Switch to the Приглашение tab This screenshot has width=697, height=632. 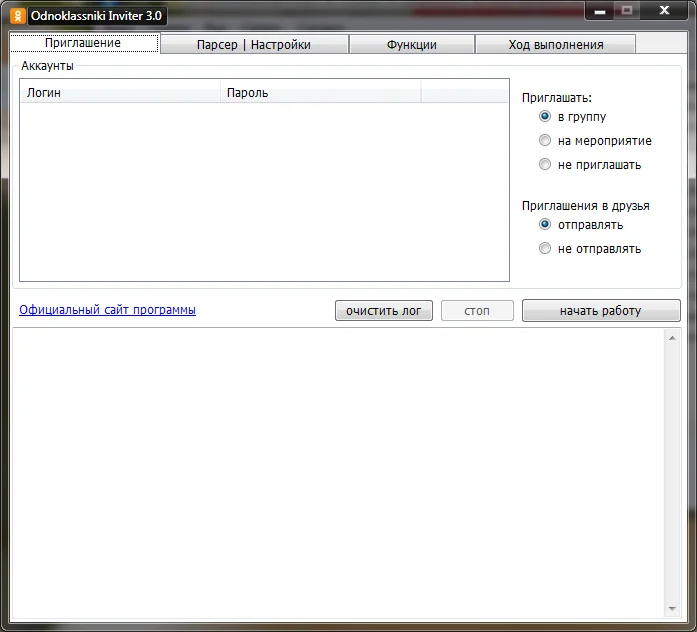[84, 43]
